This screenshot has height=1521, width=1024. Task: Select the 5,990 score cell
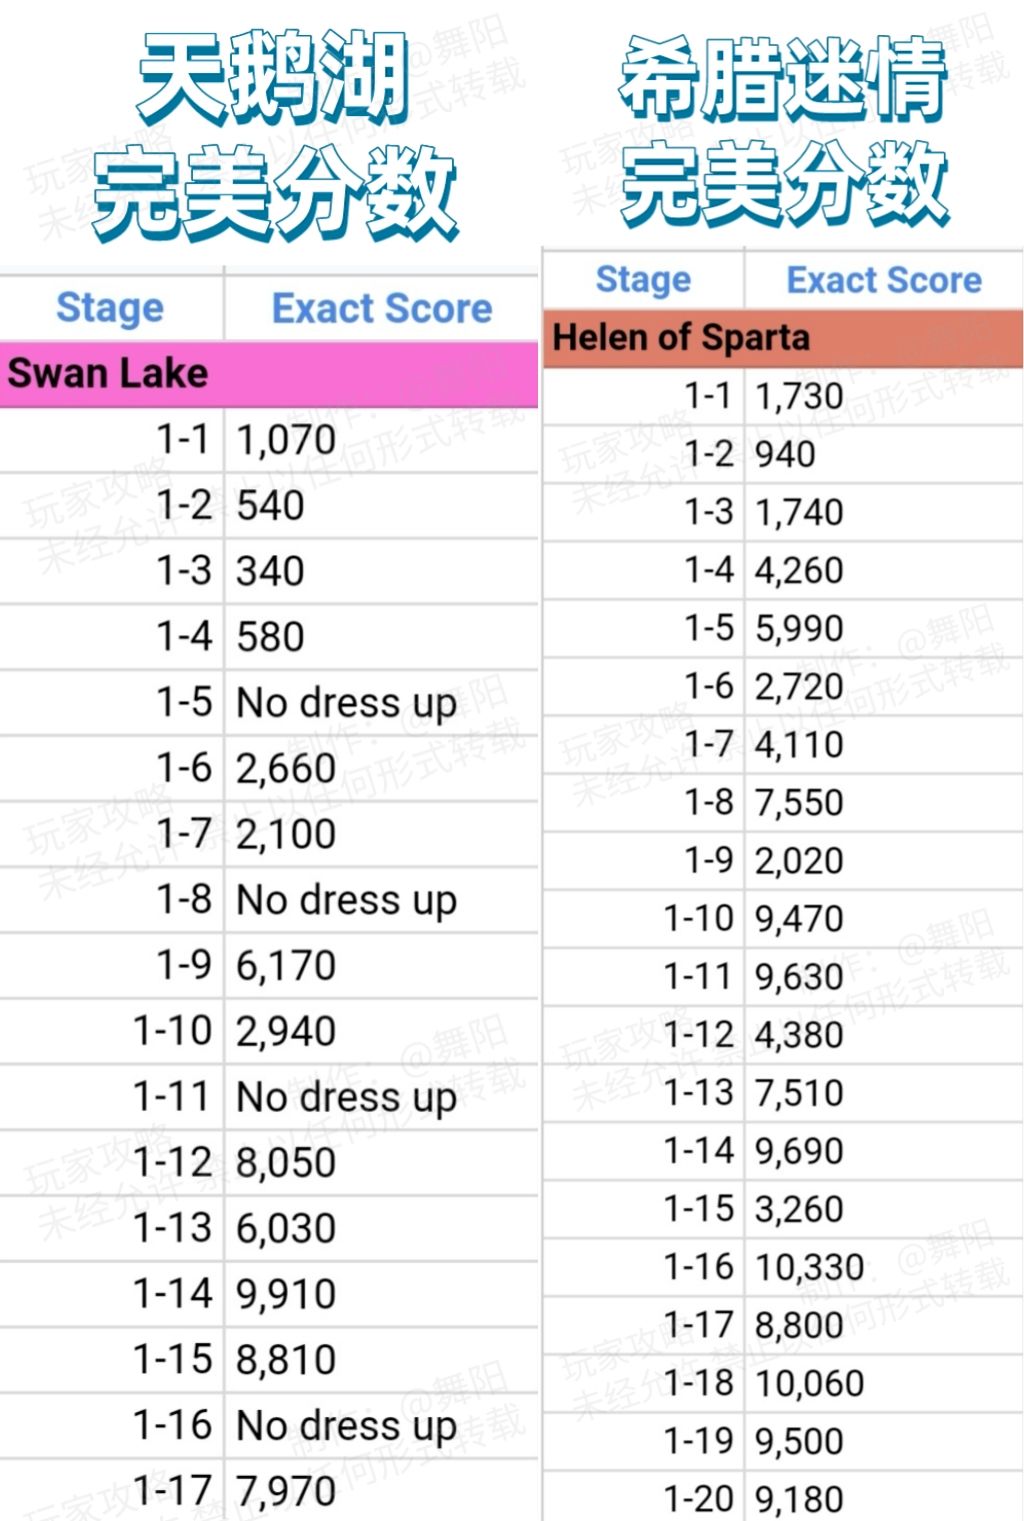click(x=799, y=629)
